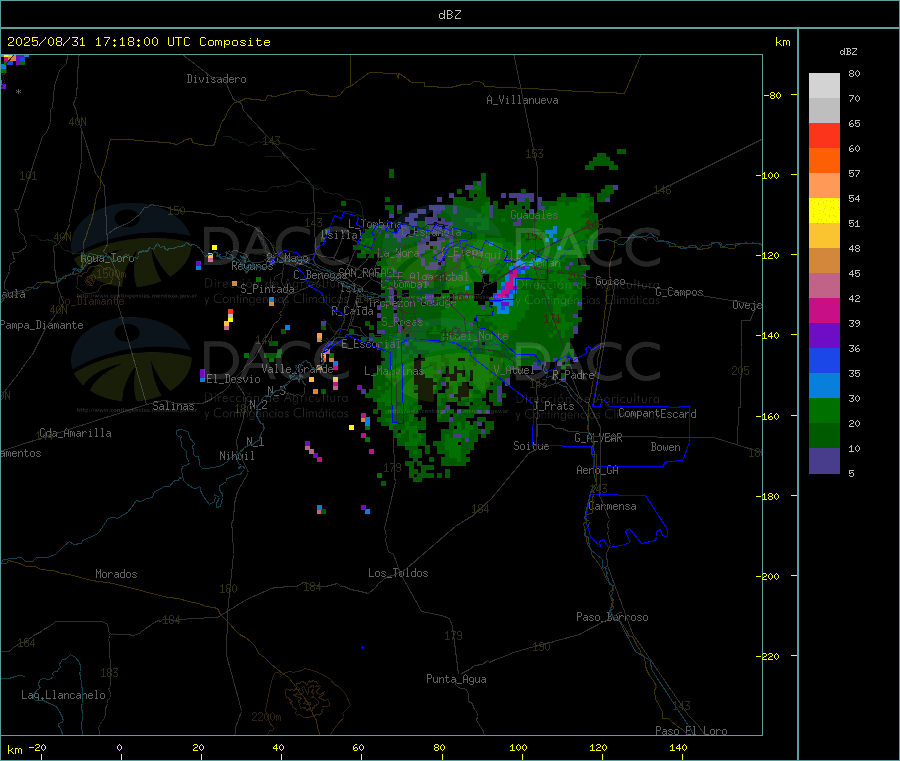Click the 'Pampa_Diamante' label
900x761 pixels.
[x=42, y=325]
